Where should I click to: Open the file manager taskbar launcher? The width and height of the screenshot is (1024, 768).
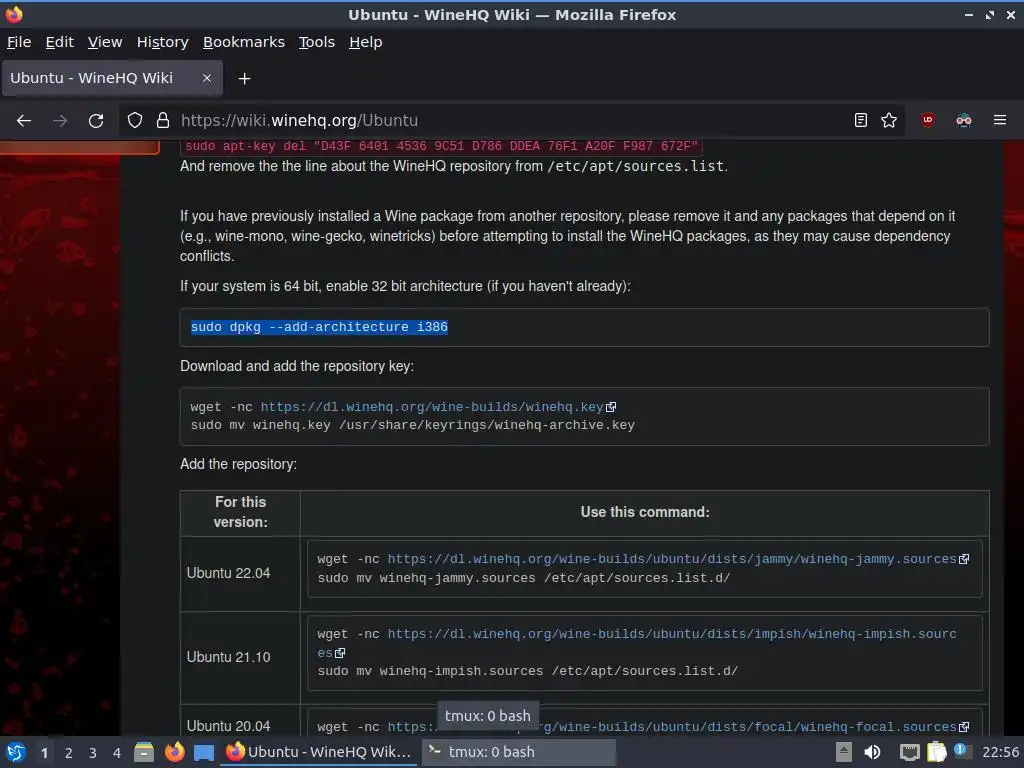[144, 752]
